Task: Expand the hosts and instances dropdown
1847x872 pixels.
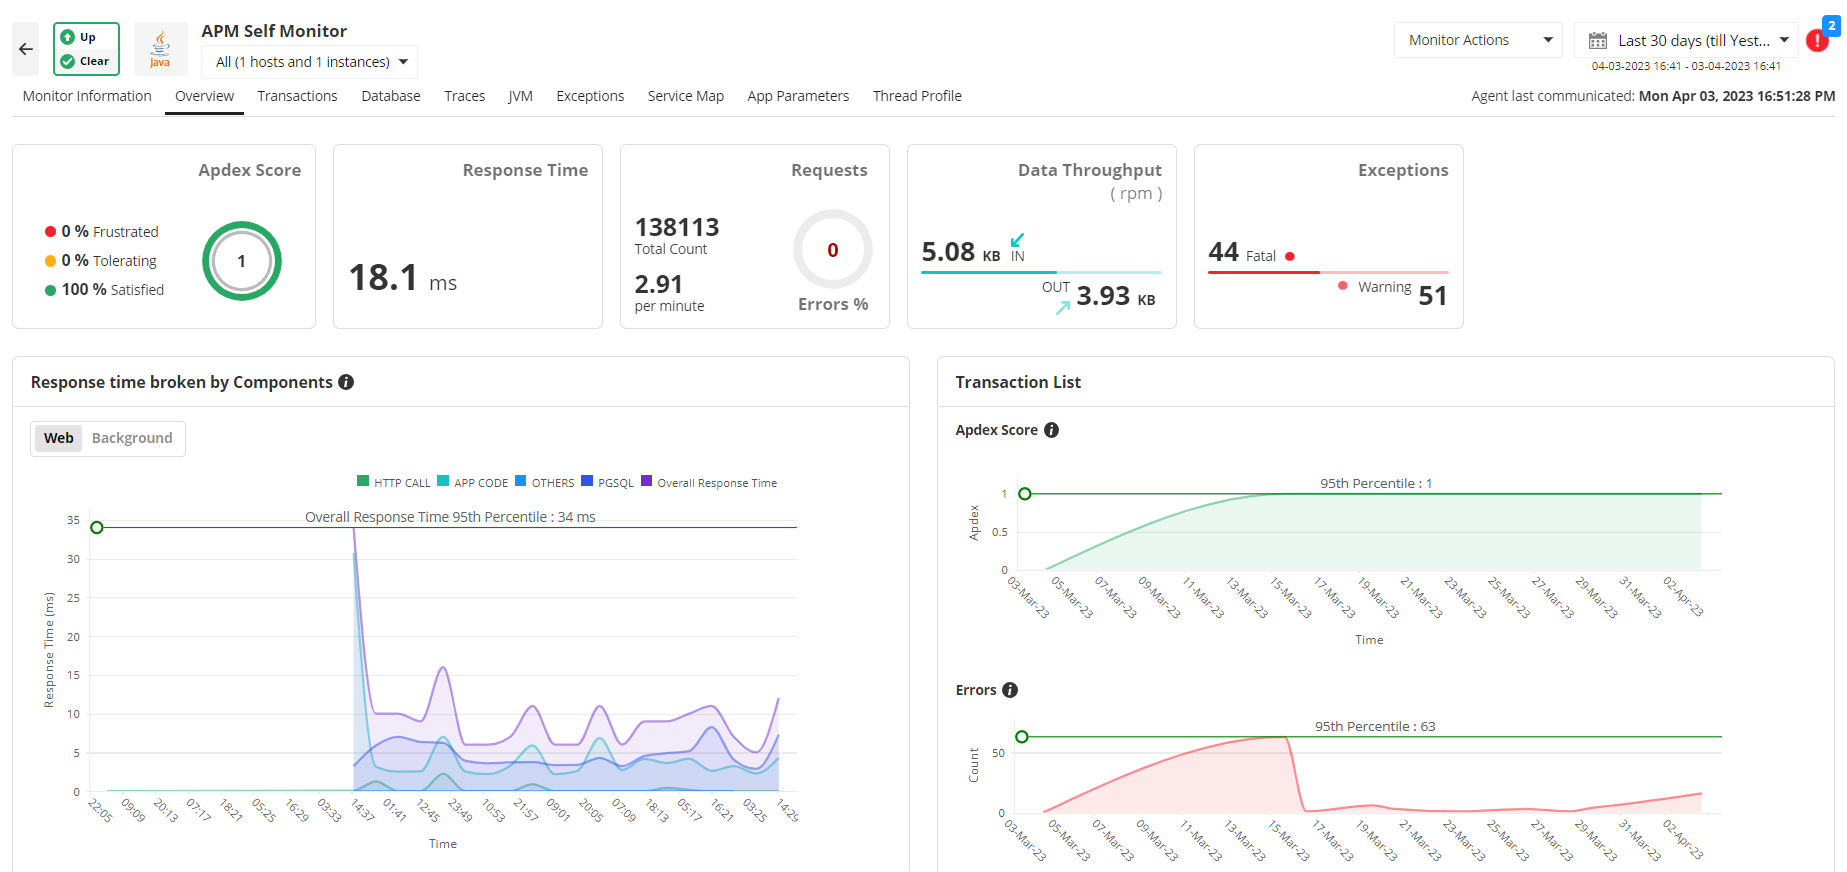Action: [310, 62]
